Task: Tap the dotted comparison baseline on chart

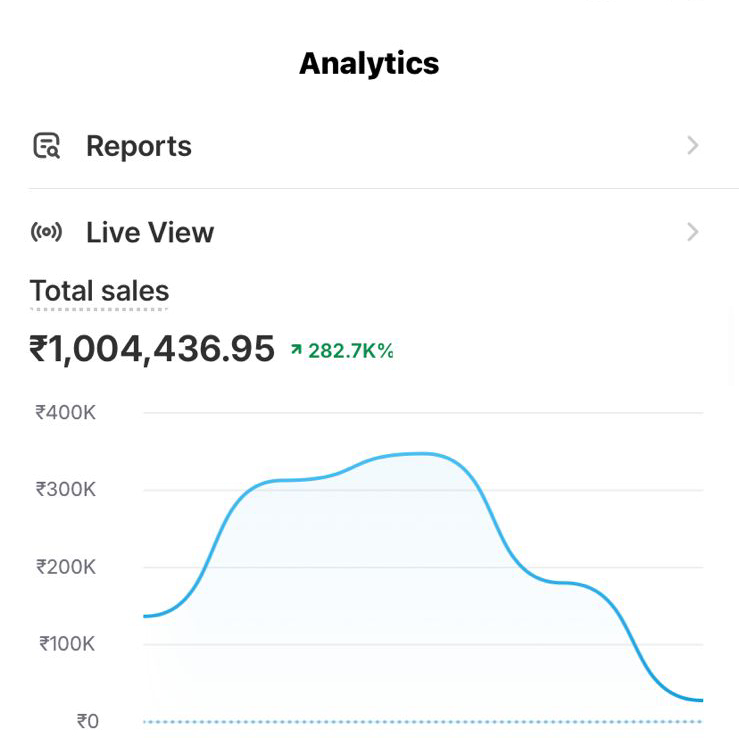Action: (x=423, y=722)
